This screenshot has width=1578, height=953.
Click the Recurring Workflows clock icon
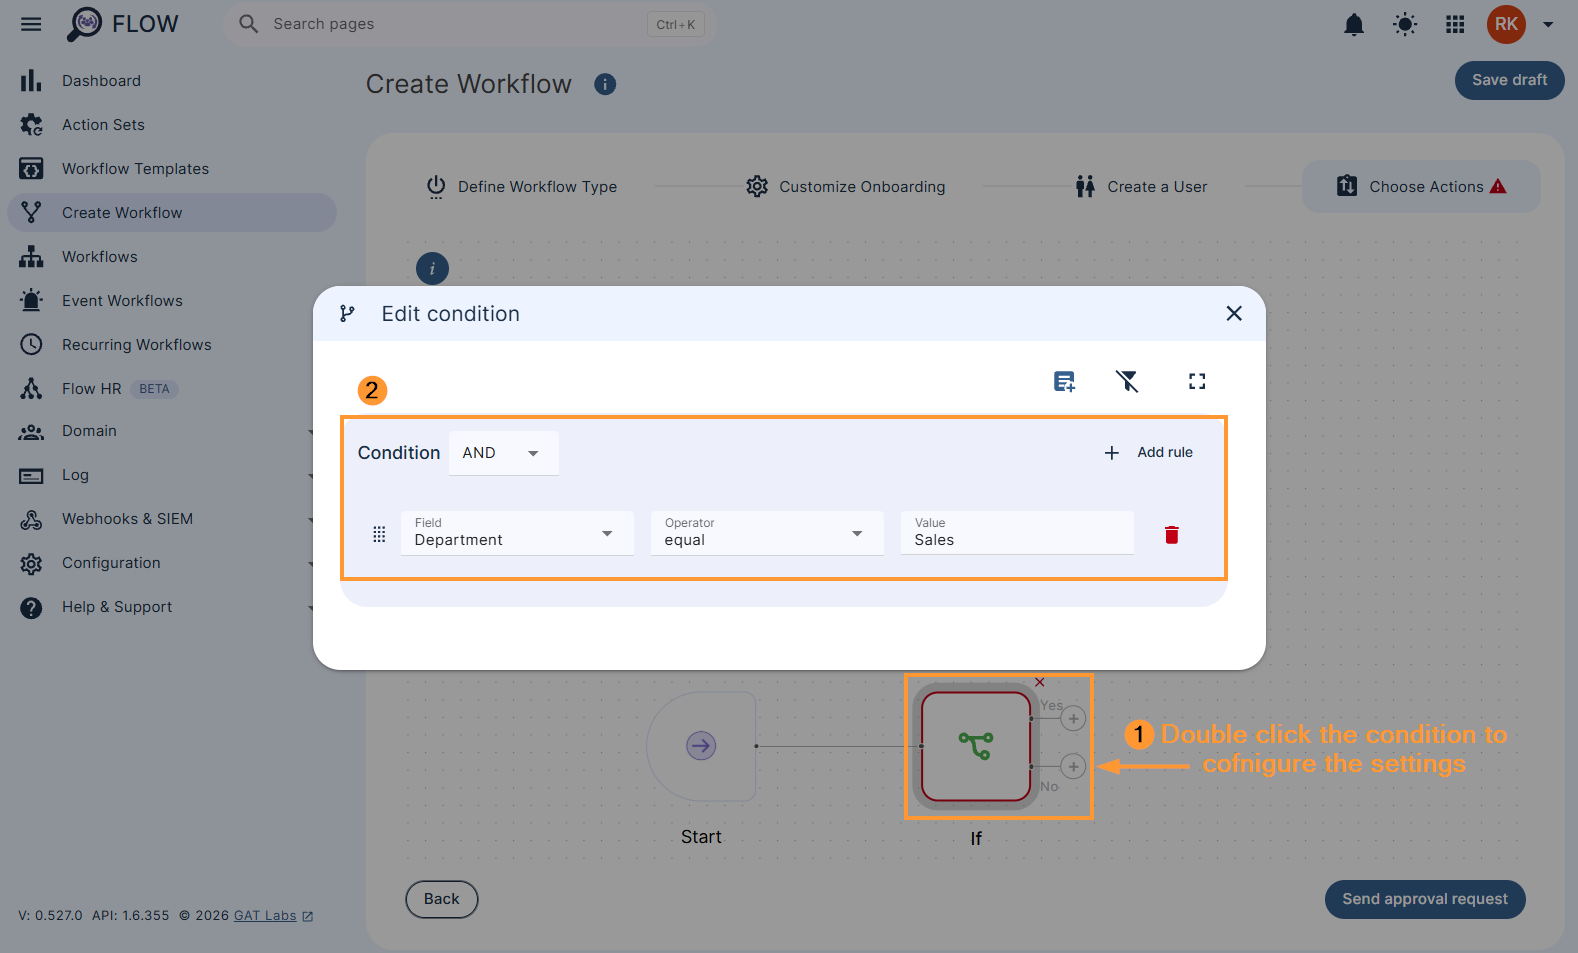click(31, 344)
